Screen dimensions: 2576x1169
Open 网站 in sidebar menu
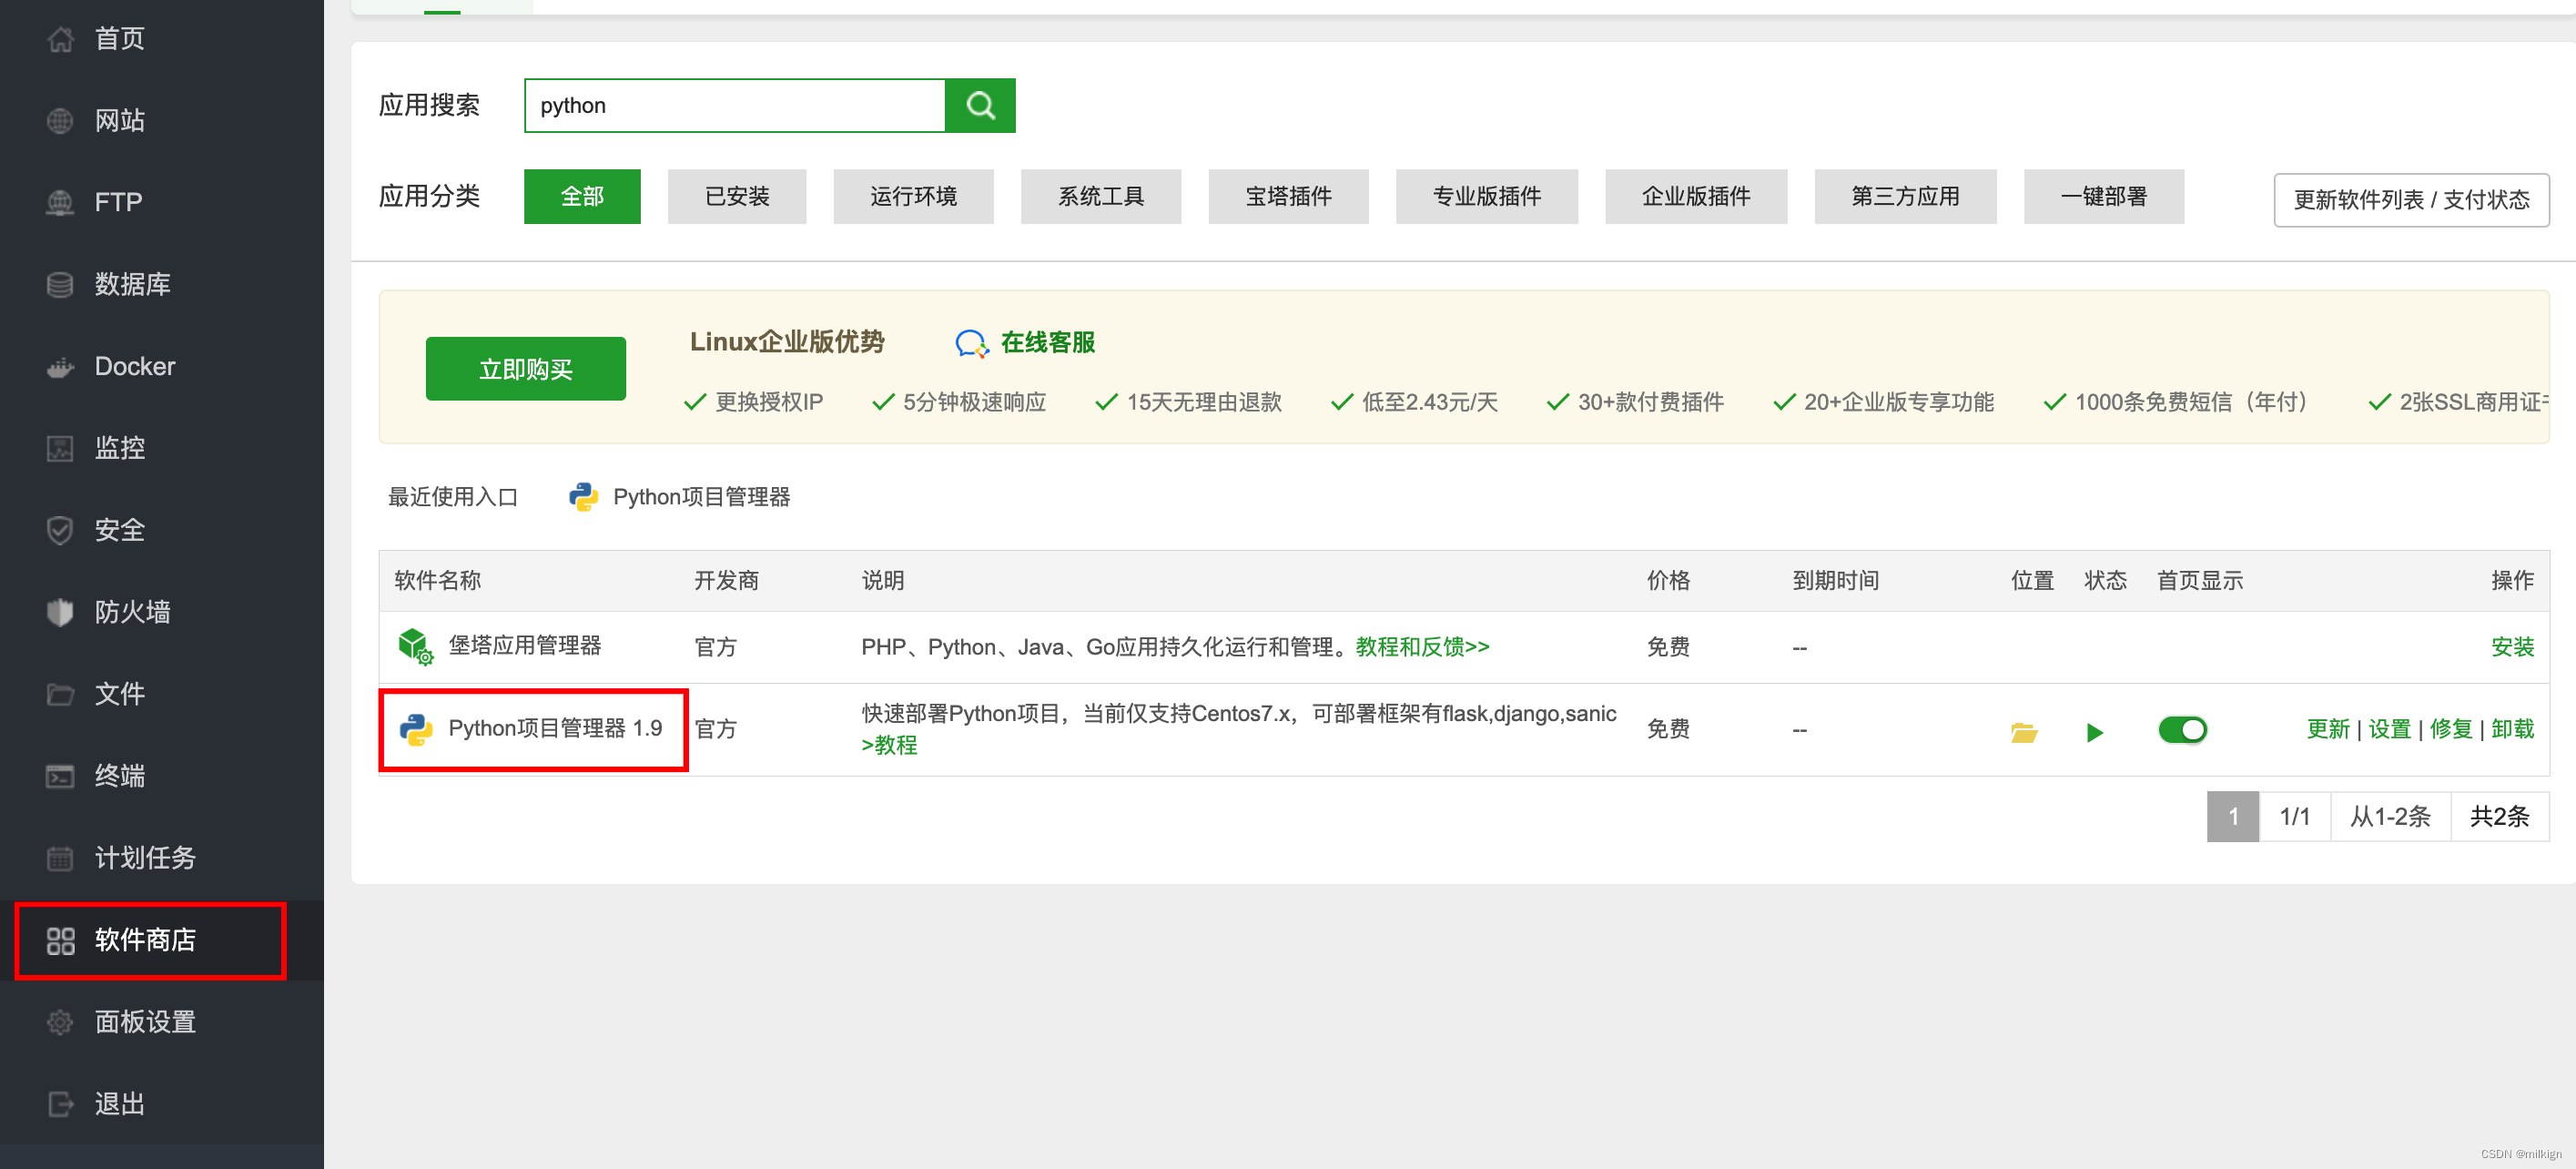pos(120,121)
